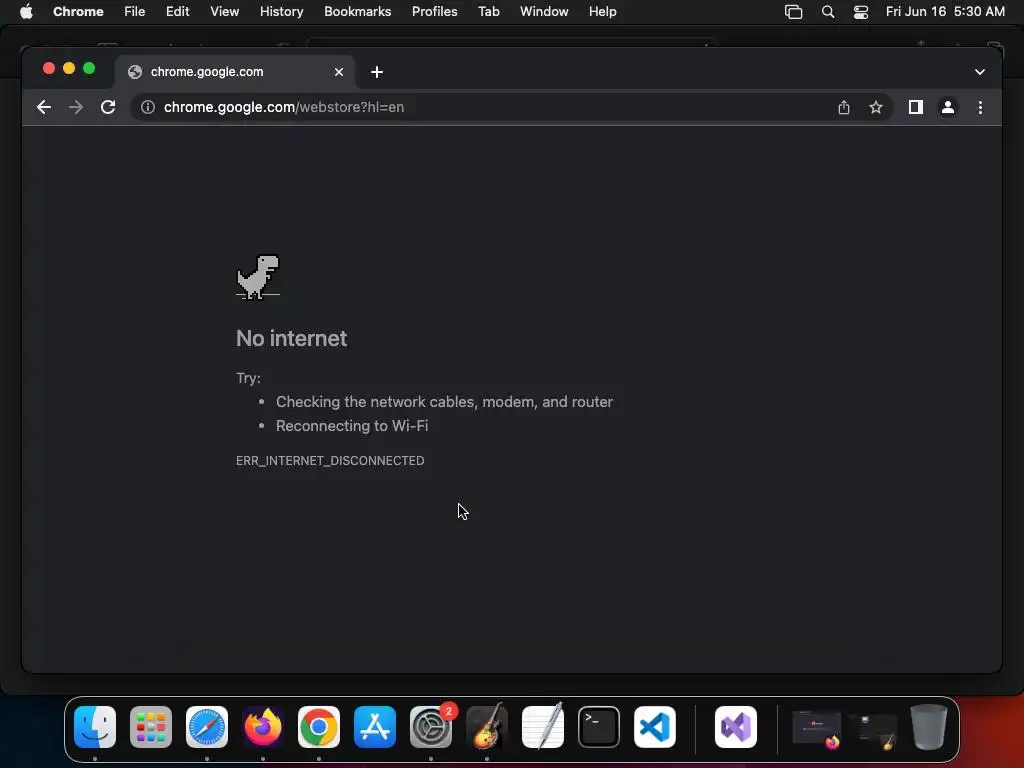
Task: Reload the page with the refresh icon
Action: click(x=108, y=107)
